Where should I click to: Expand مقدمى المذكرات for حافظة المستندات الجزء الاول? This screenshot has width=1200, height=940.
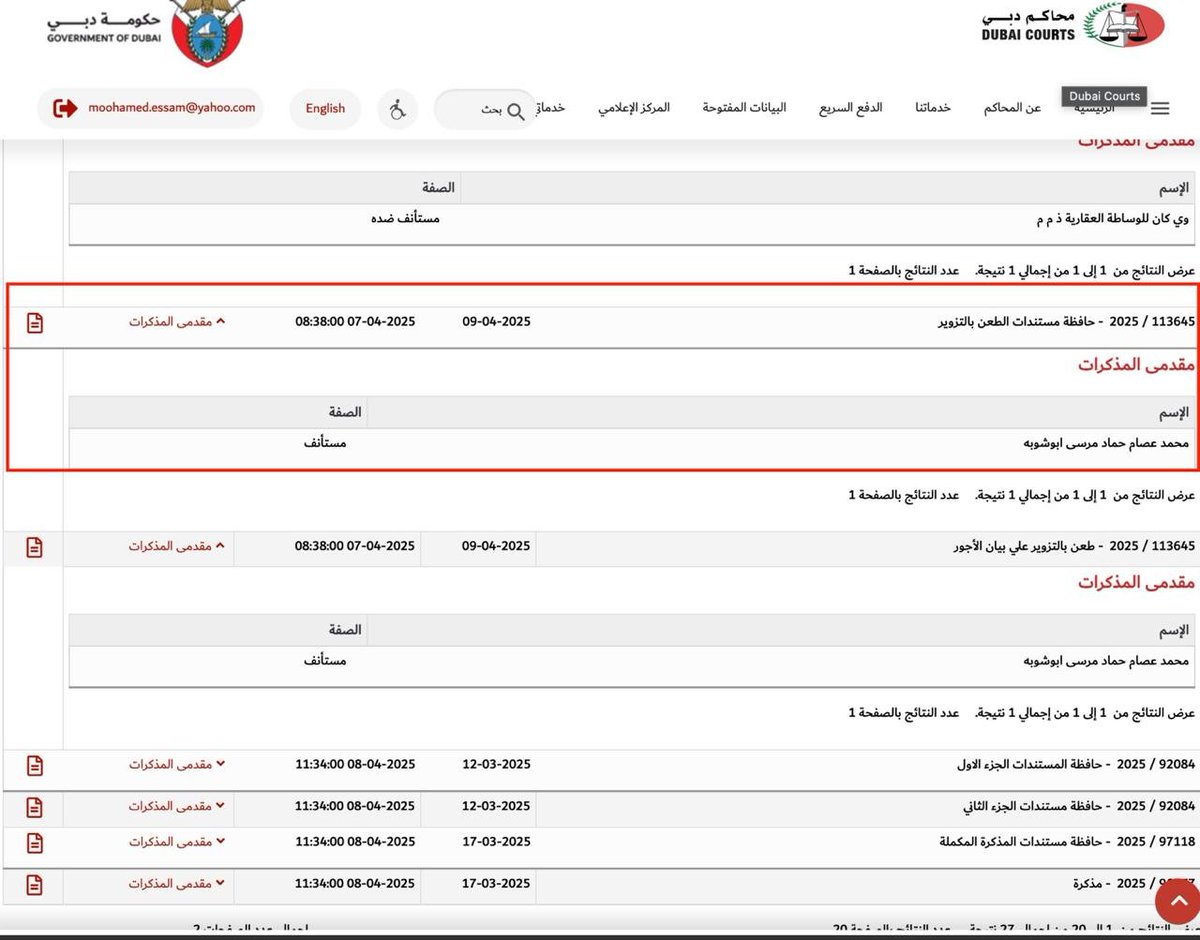pos(177,764)
